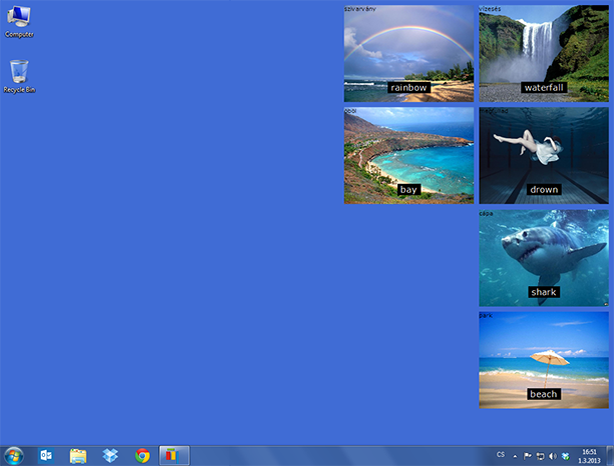Open the clock showing 16:51
The height and width of the screenshot is (466, 614).
pyautogui.click(x=589, y=456)
